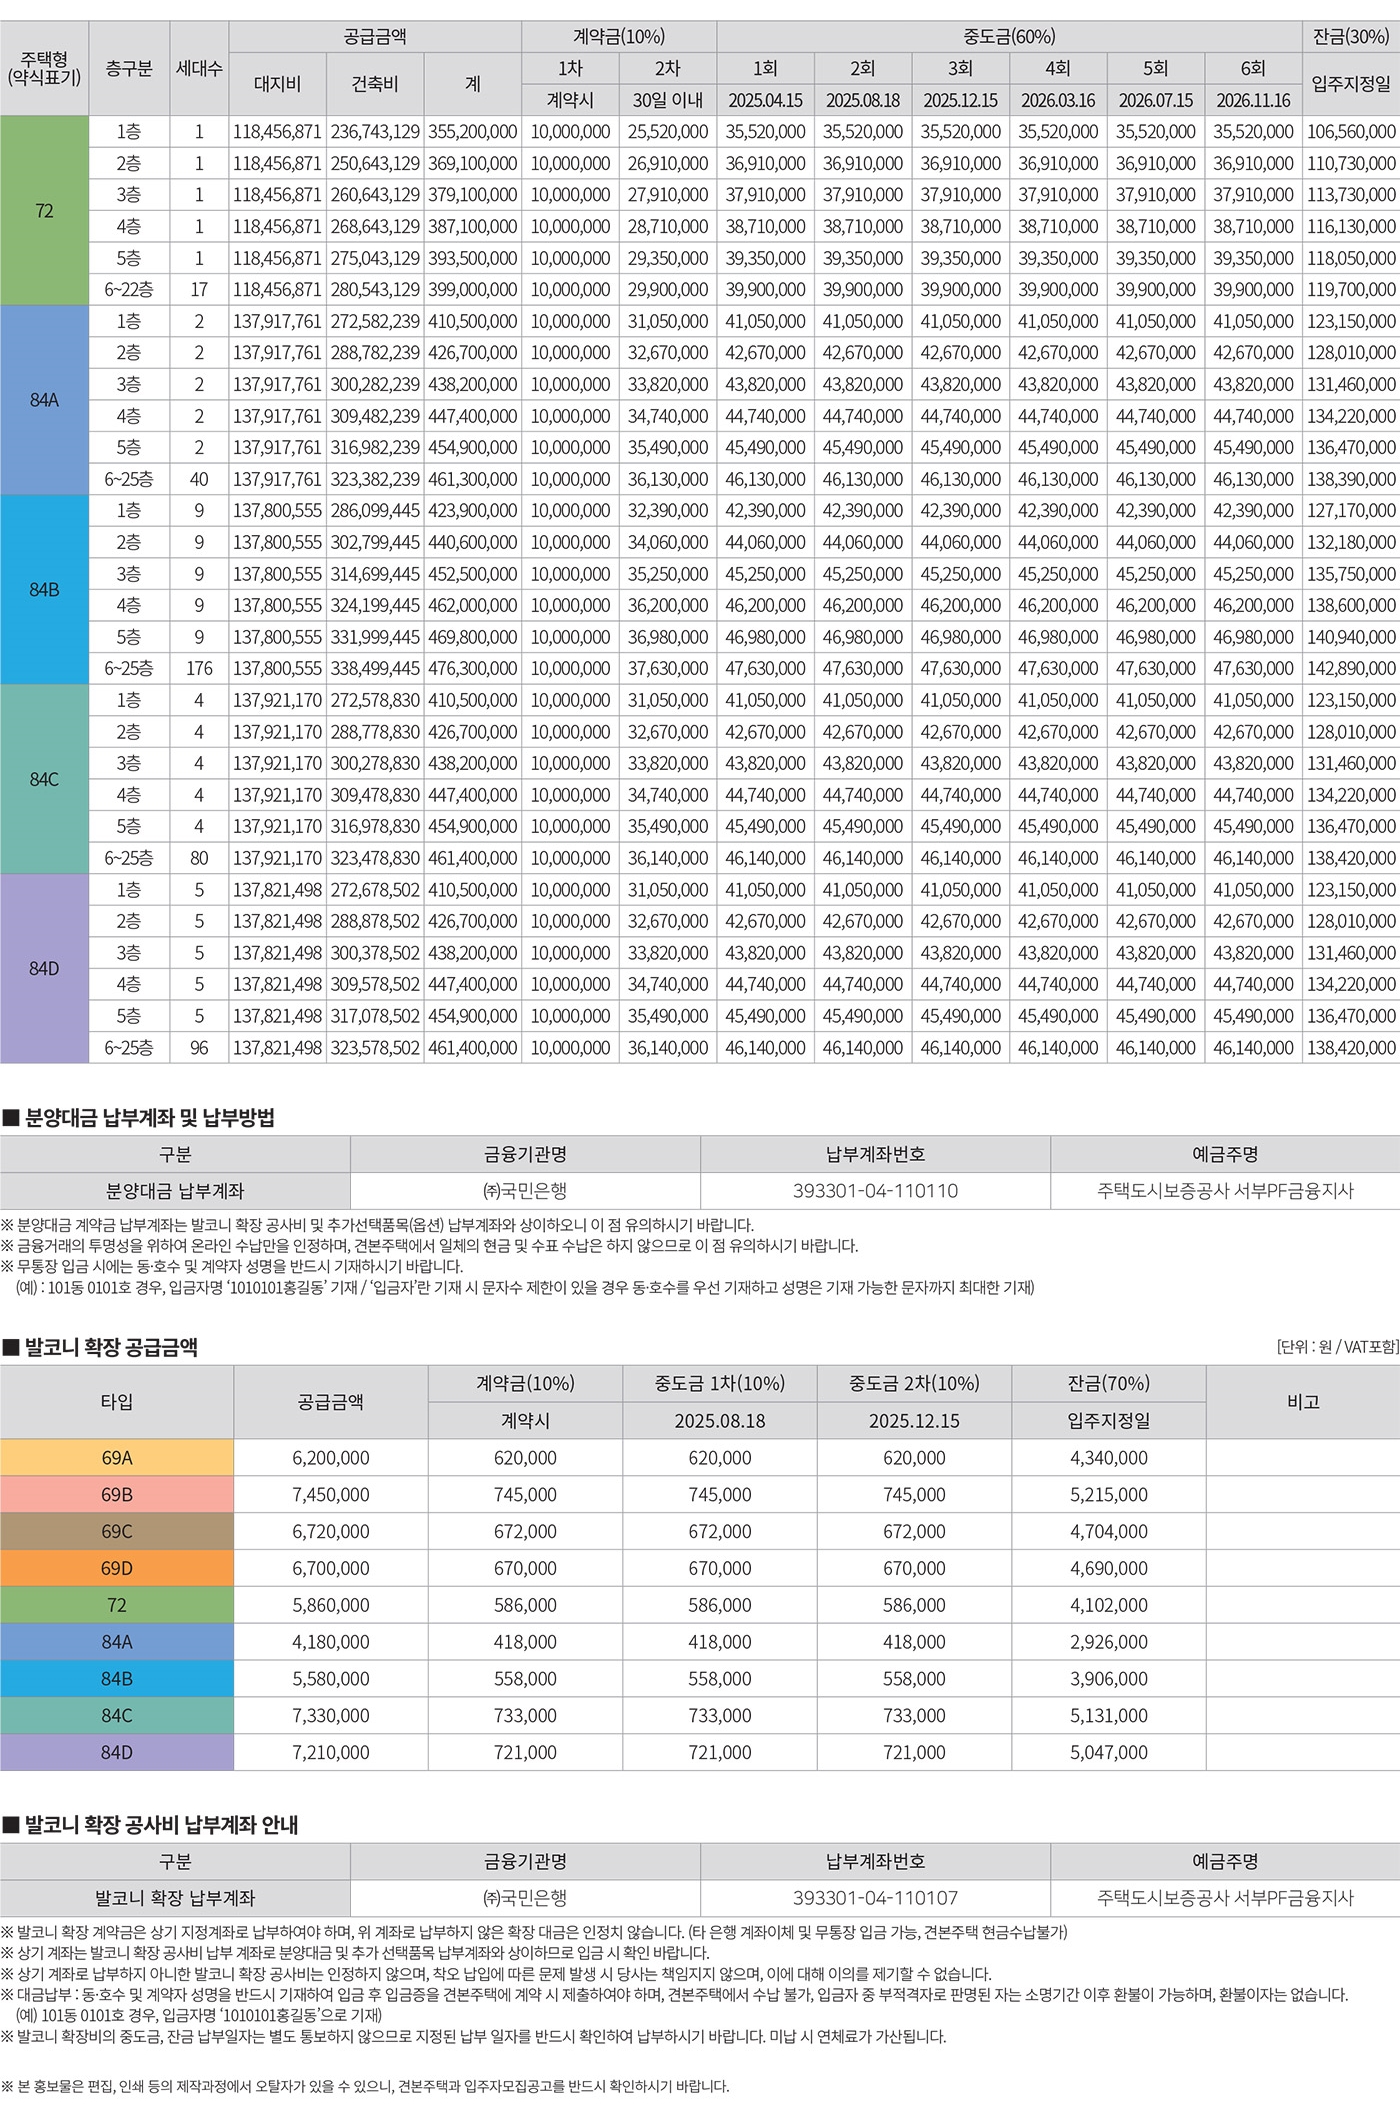The height and width of the screenshot is (2108, 1400).
Task: Click land cost 137,800,555 in 84B 1층 row
Action: 277,510
